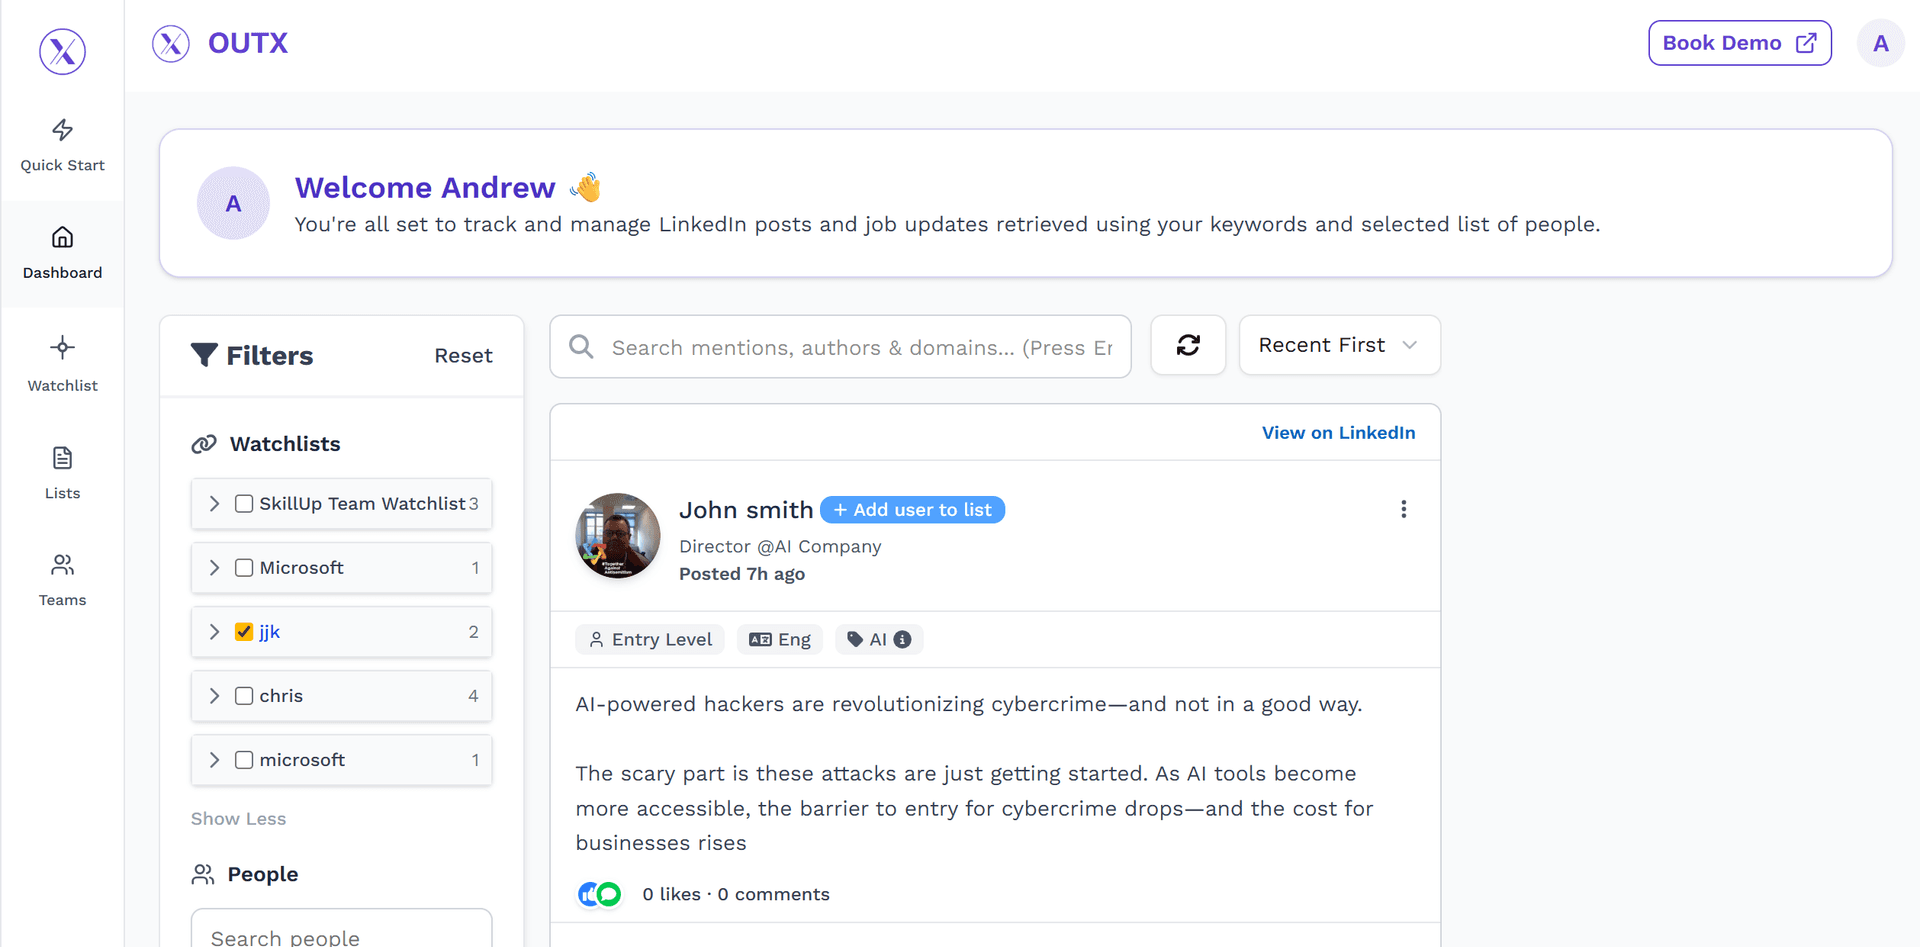1920x947 pixels.
Task: Expand the SkillUp Team Watchlist
Action: (214, 504)
